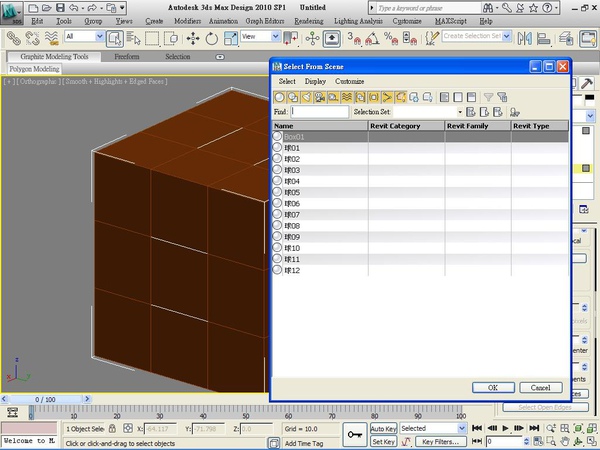Open the Key Filters button

[x=441, y=442]
